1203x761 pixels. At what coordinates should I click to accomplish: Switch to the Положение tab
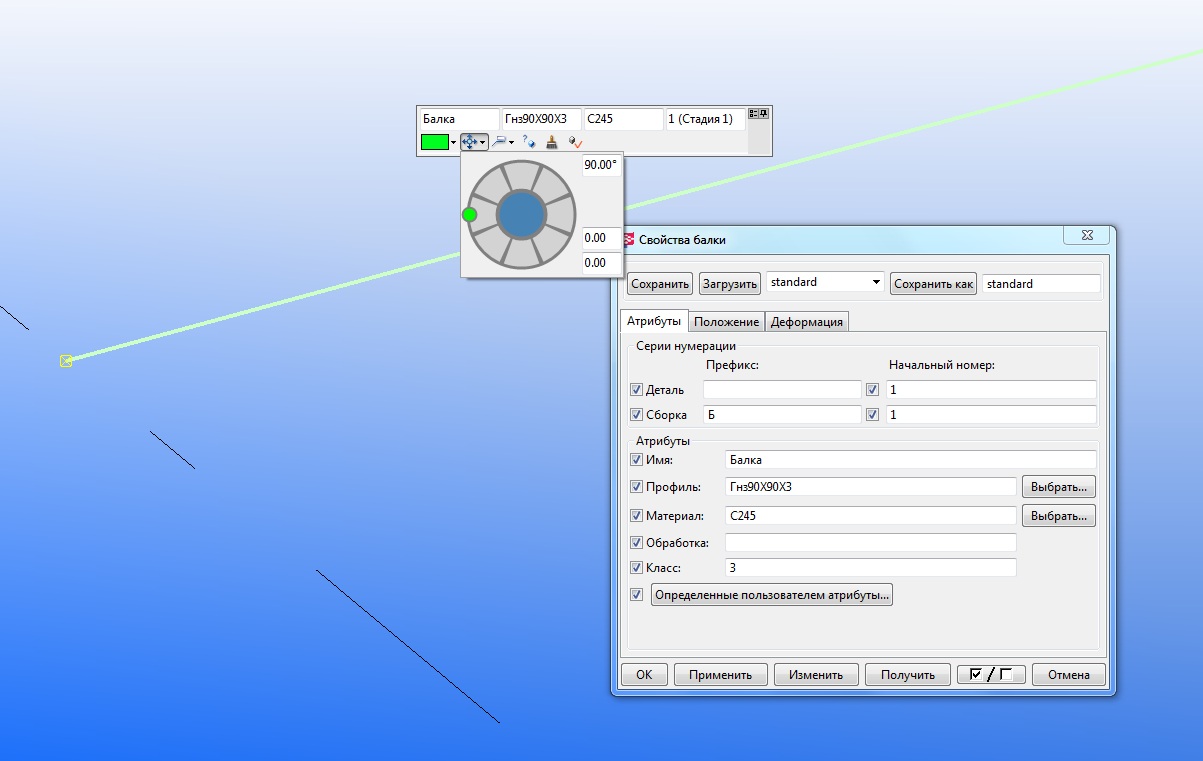[726, 321]
